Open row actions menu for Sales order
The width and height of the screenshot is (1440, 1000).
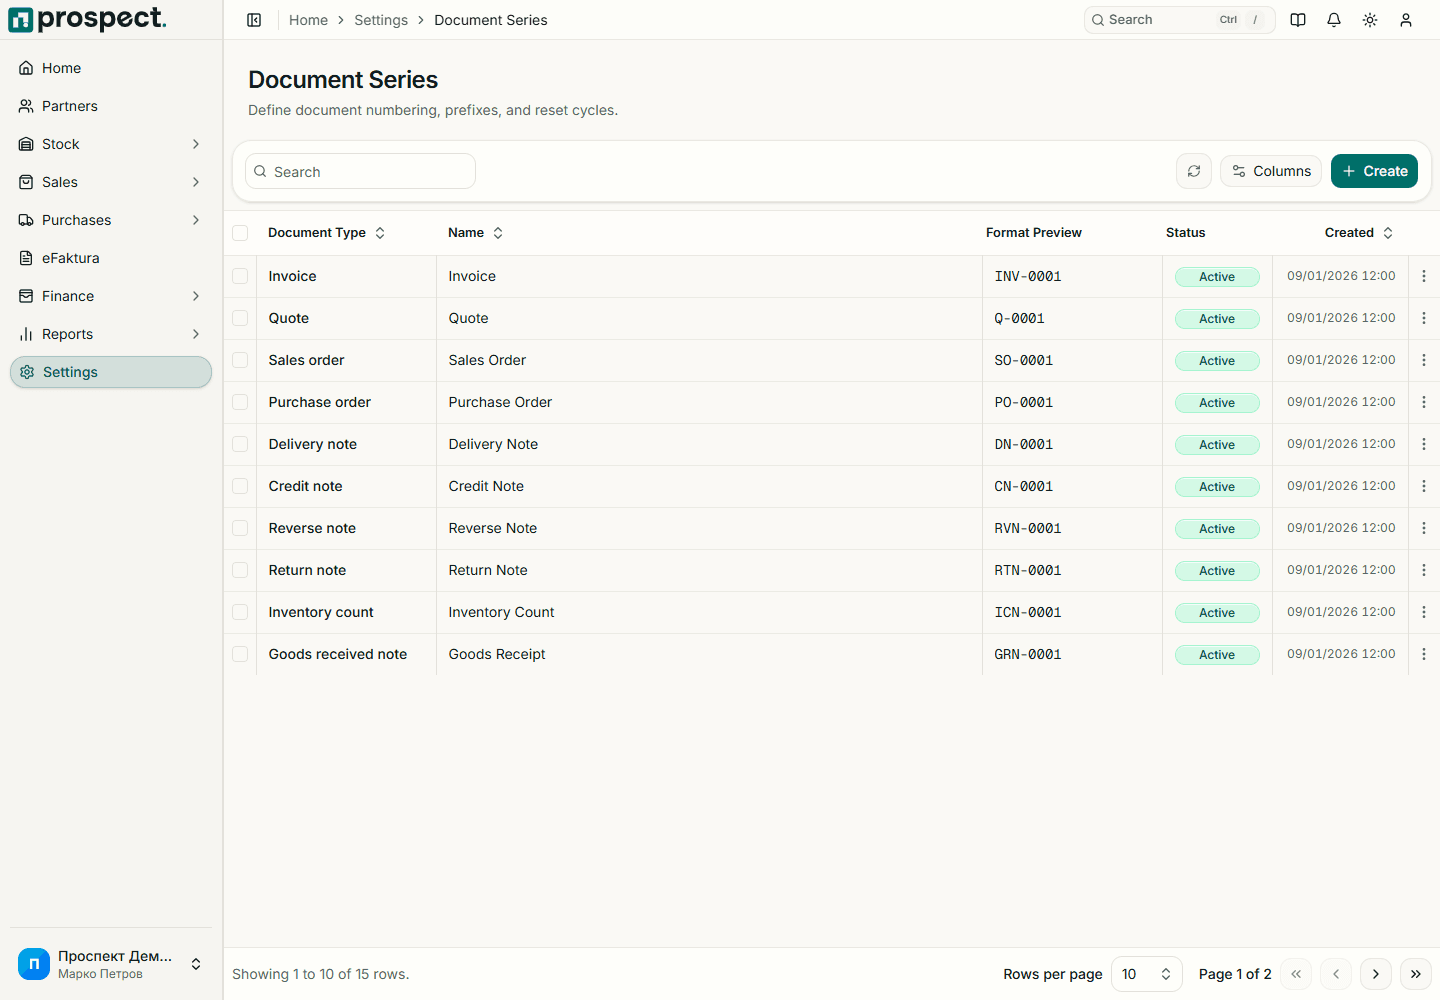(1424, 360)
